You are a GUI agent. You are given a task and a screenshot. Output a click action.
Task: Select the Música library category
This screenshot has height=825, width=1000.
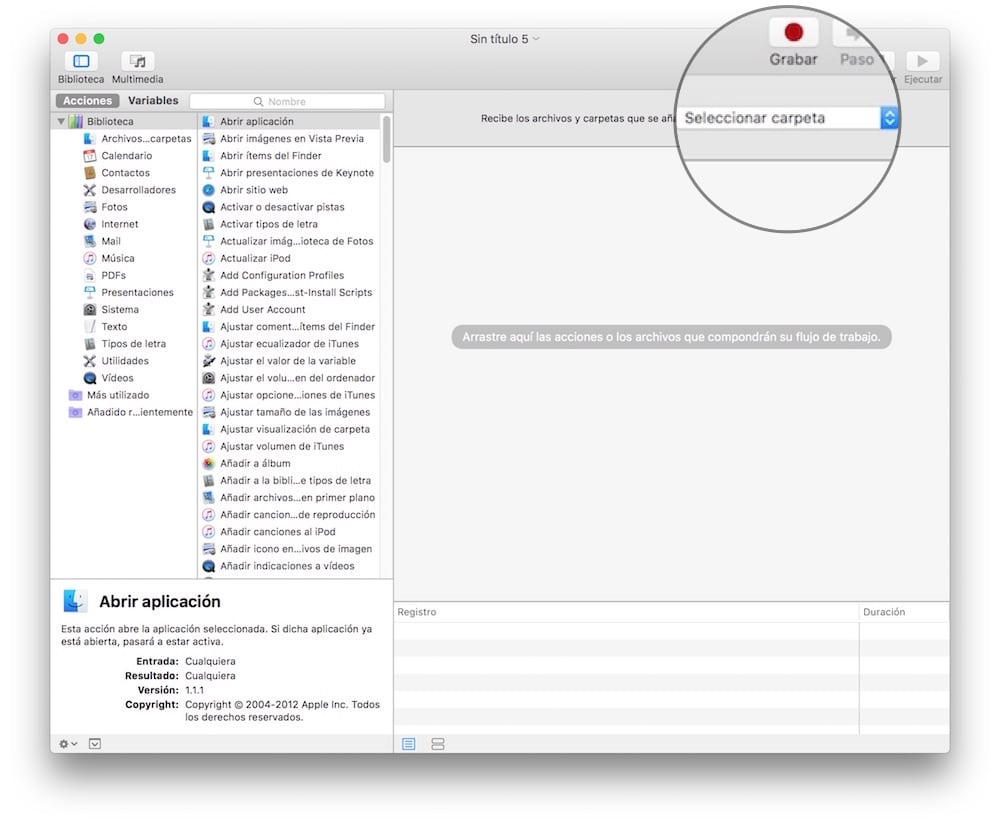click(117, 258)
